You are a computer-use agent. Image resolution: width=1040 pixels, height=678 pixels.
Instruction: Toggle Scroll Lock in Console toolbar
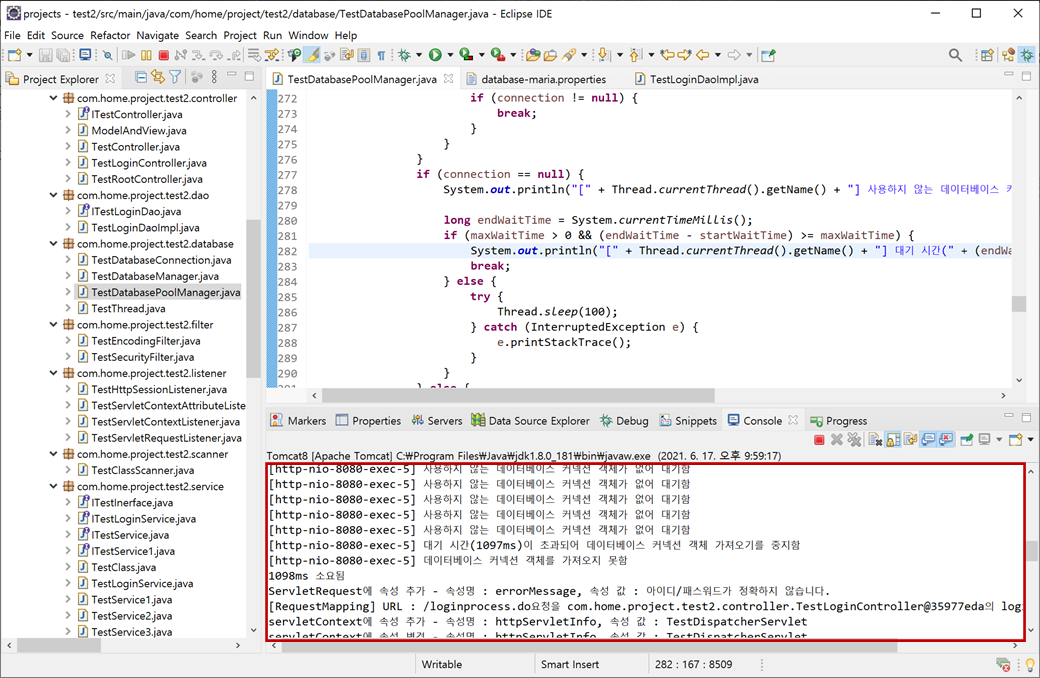click(893, 439)
